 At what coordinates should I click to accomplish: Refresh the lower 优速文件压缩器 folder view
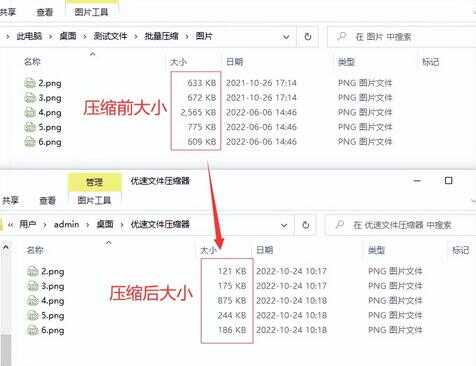[306, 225]
